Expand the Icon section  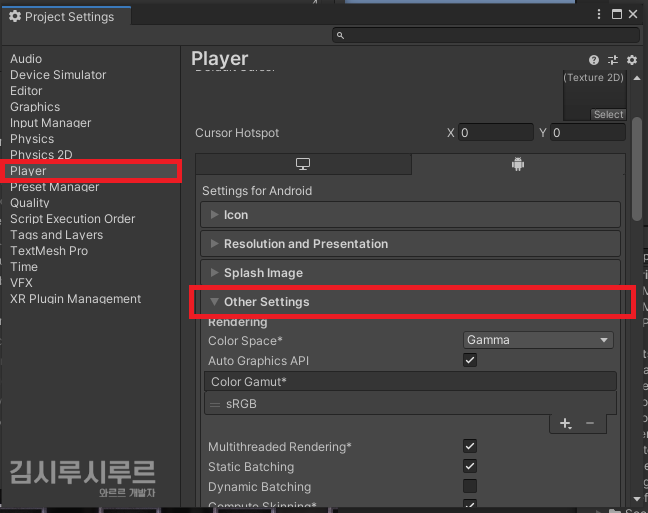(x=410, y=215)
